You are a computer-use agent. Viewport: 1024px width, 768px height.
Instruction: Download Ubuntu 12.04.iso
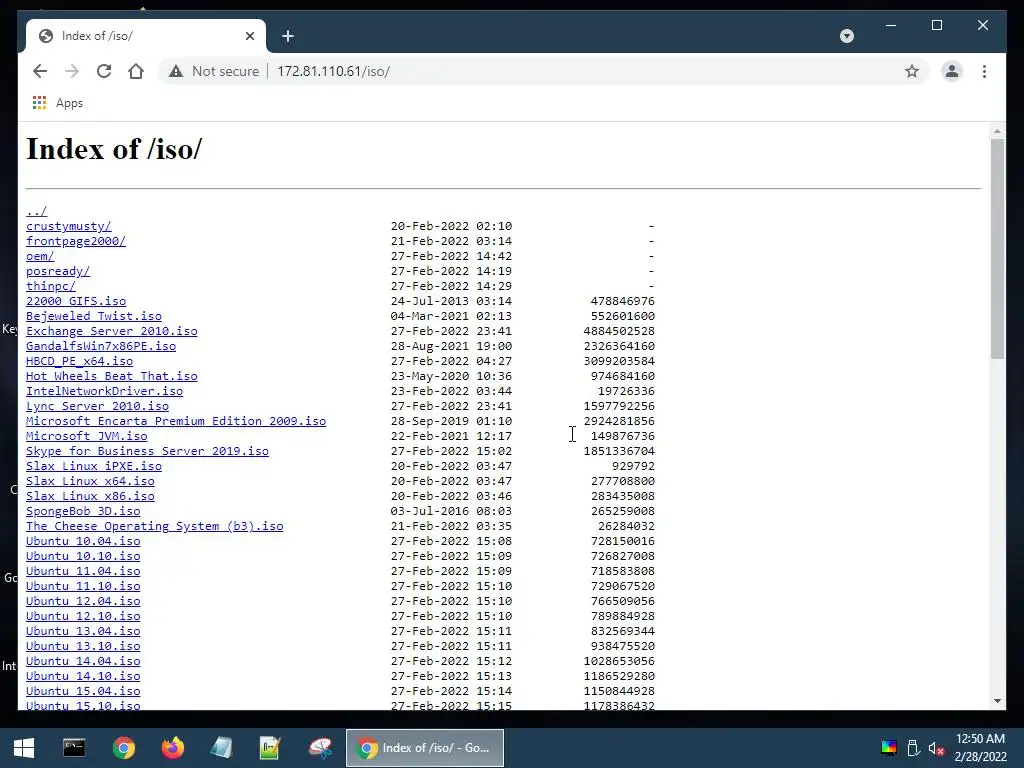click(x=83, y=601)
